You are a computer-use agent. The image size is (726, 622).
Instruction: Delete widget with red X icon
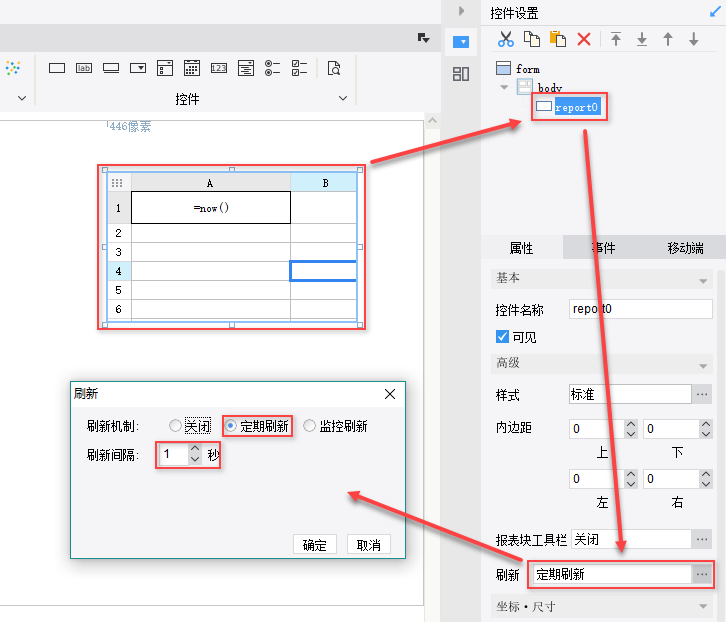[x=584, y=39]
